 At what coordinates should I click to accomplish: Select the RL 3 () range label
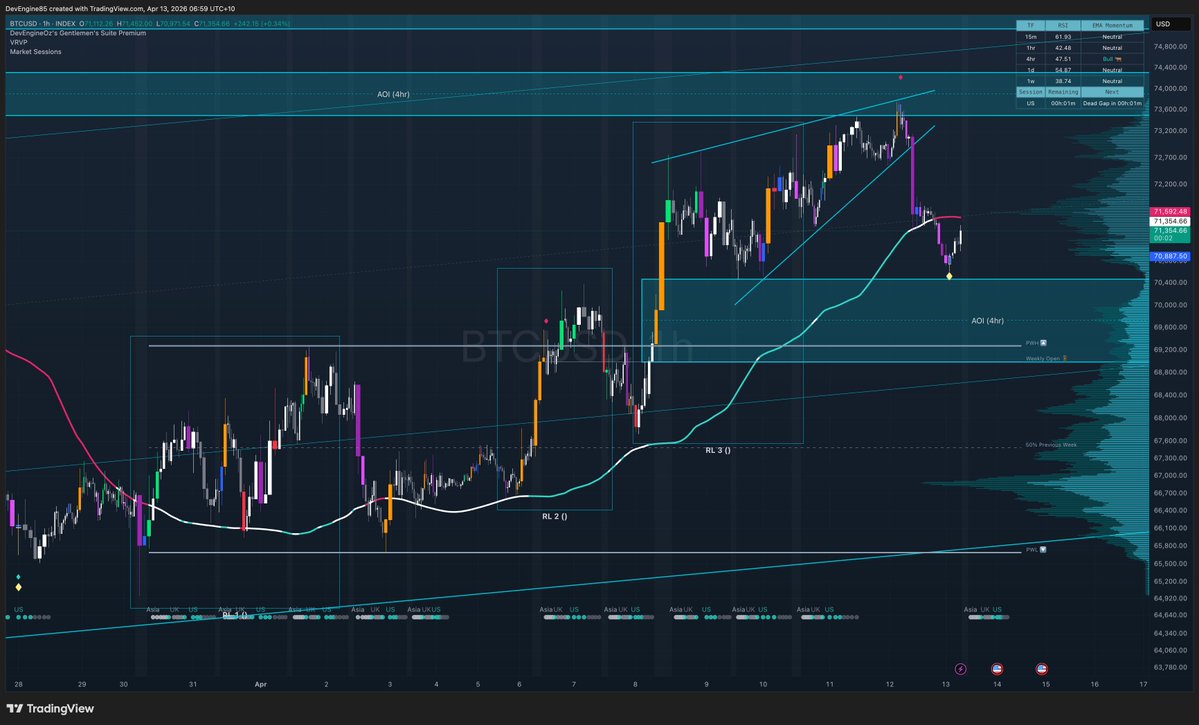[717, 450]
